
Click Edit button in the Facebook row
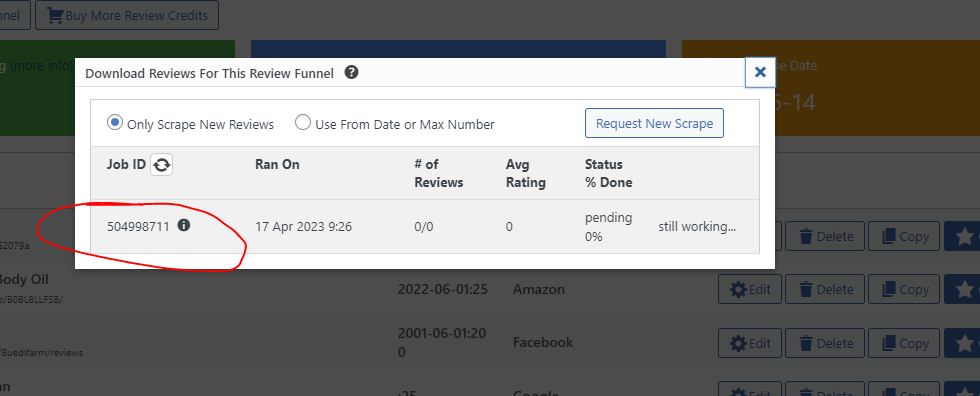[x=749, y=344]
